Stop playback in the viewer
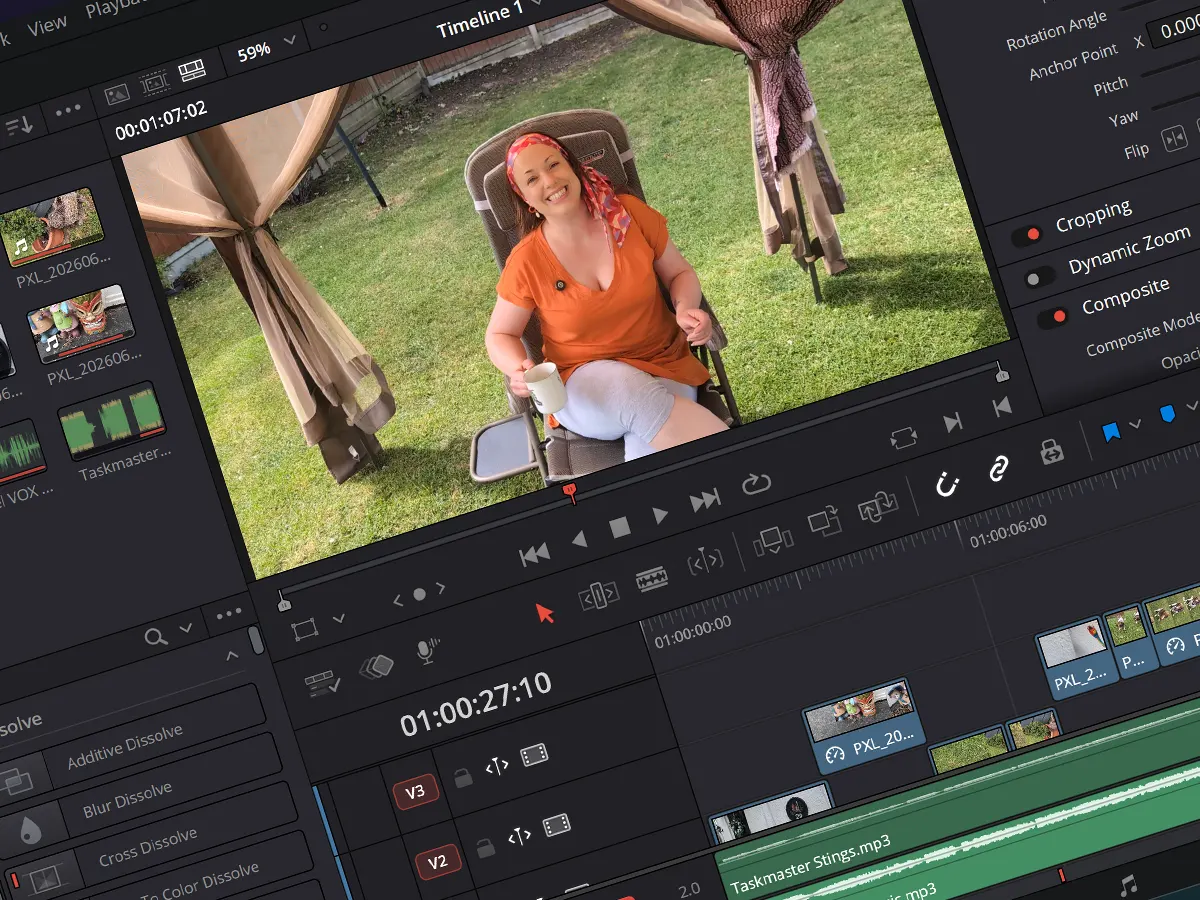The image size is (1200, 900). [620, 527]
